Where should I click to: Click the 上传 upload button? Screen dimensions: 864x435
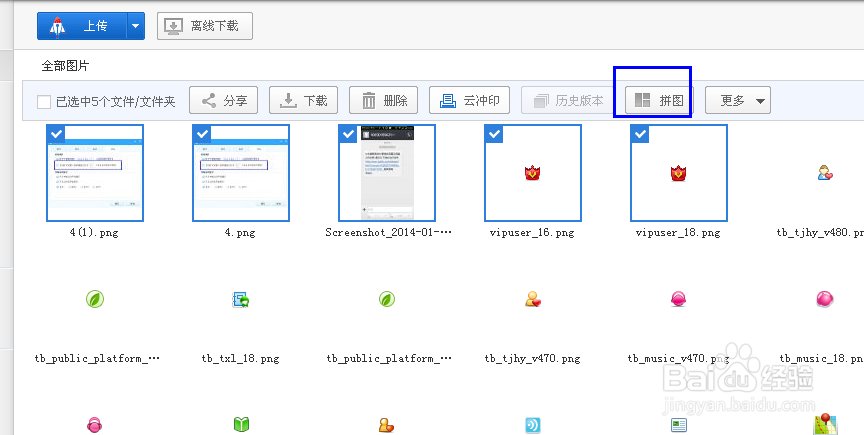tap(82, 26)
